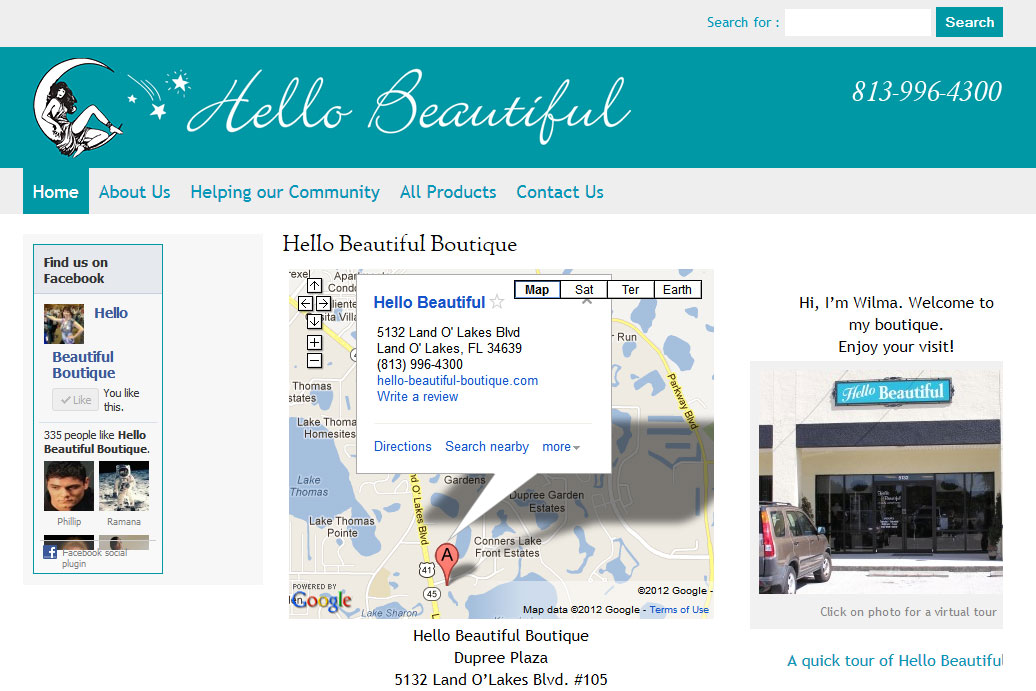Switch the map to Earth view
Image resolution: width=1036 pixels, height=691 pixels.
click(x=677, y=289)
